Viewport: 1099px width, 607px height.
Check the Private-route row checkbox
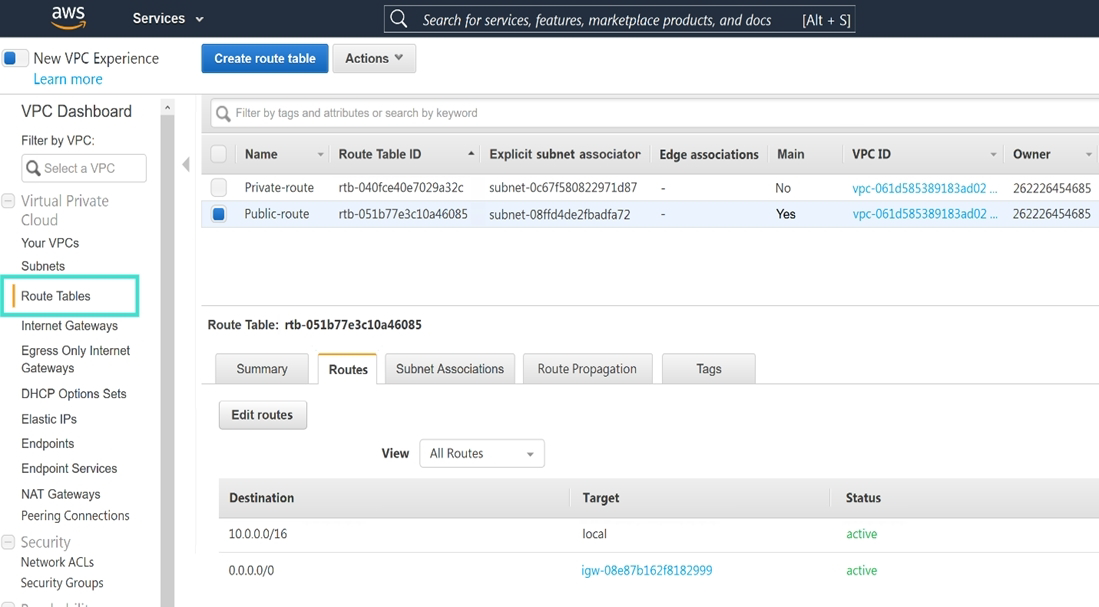pos(219,188)
